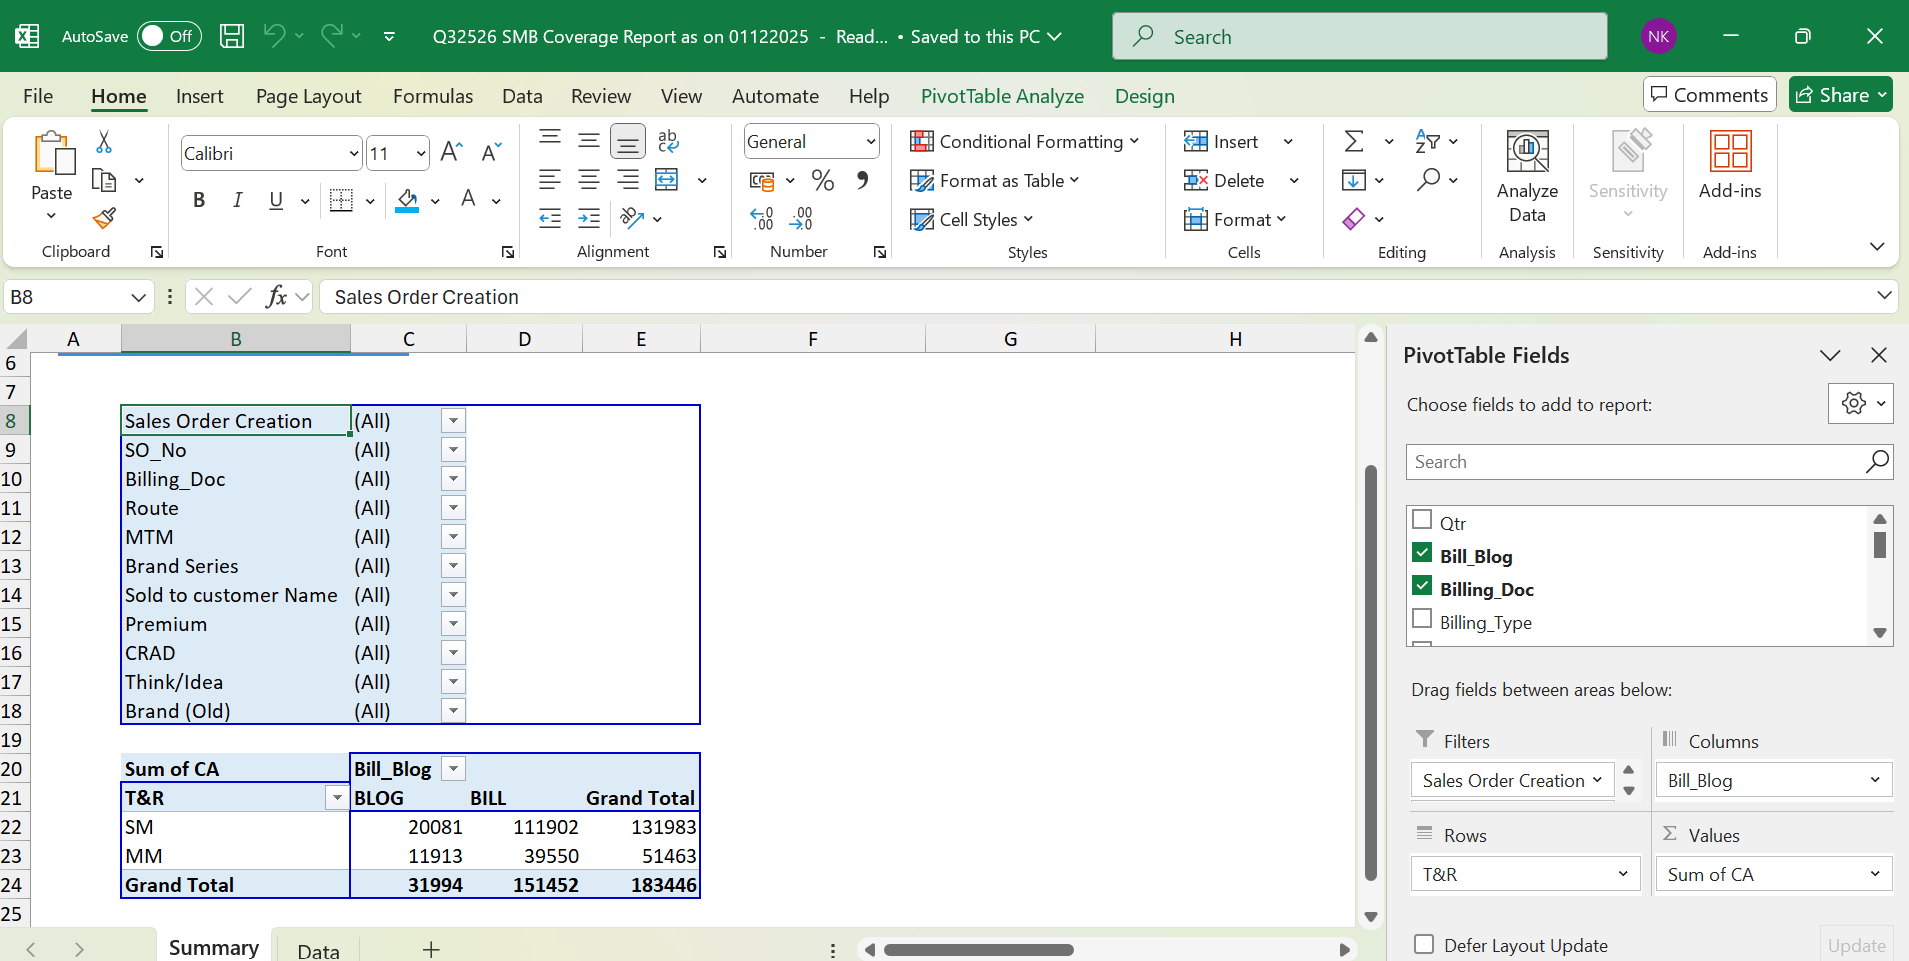Open fill color highlight swatch
The image size is (1909, 961).
click(x=407, y=200)
